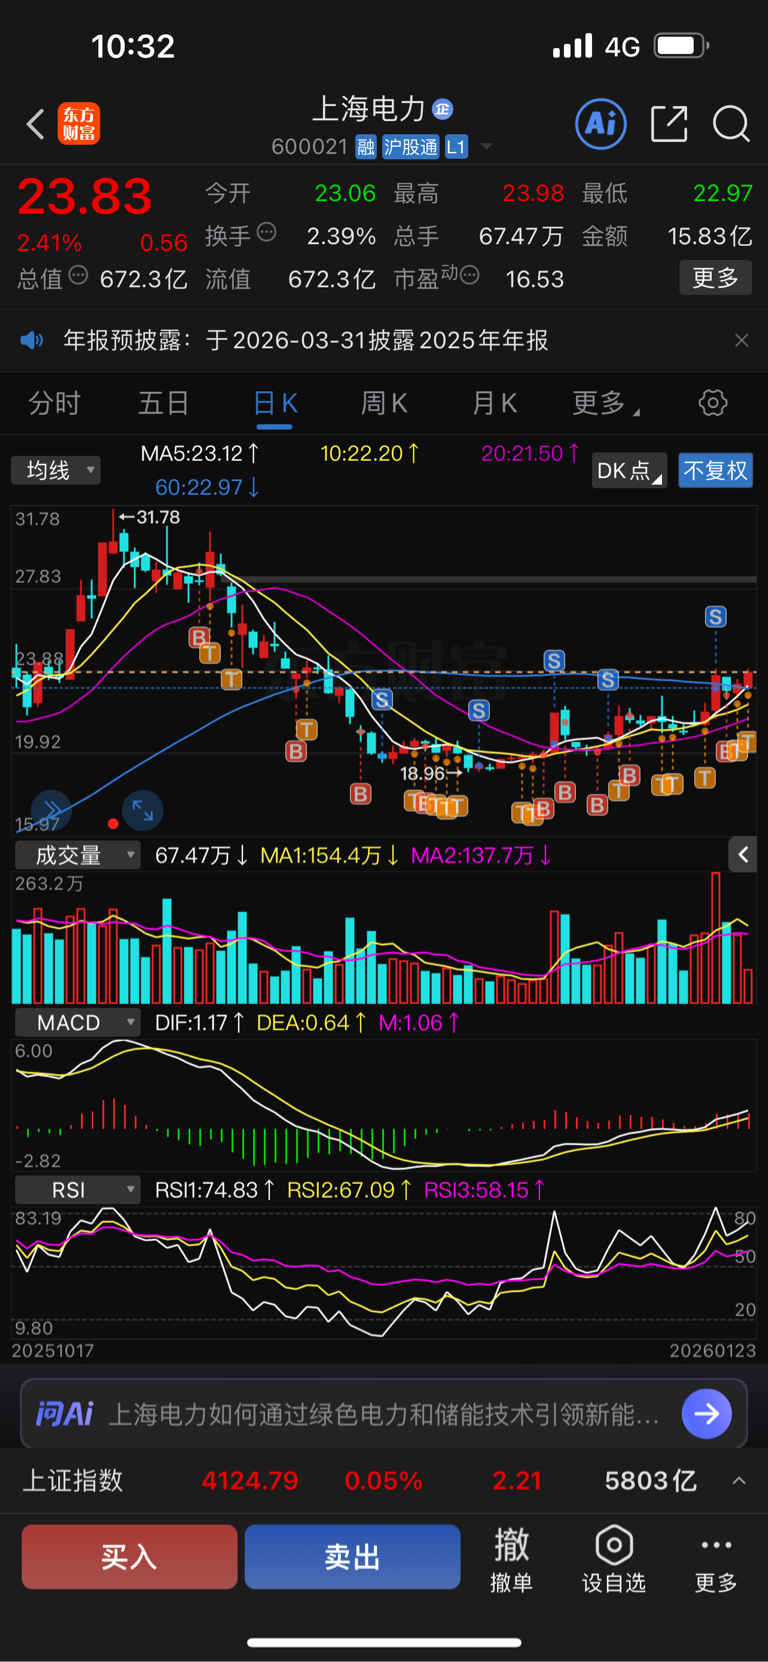Tap the 10:22.20 moving average value

(x=369, y=454)
